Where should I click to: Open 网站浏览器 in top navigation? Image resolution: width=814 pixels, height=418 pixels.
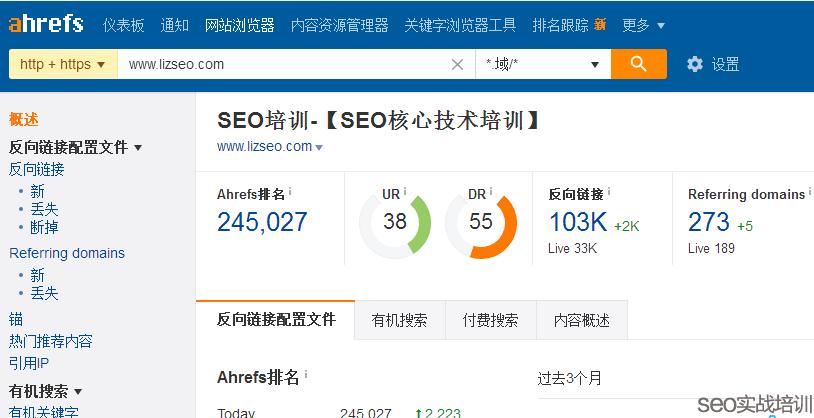pos(239,25)
